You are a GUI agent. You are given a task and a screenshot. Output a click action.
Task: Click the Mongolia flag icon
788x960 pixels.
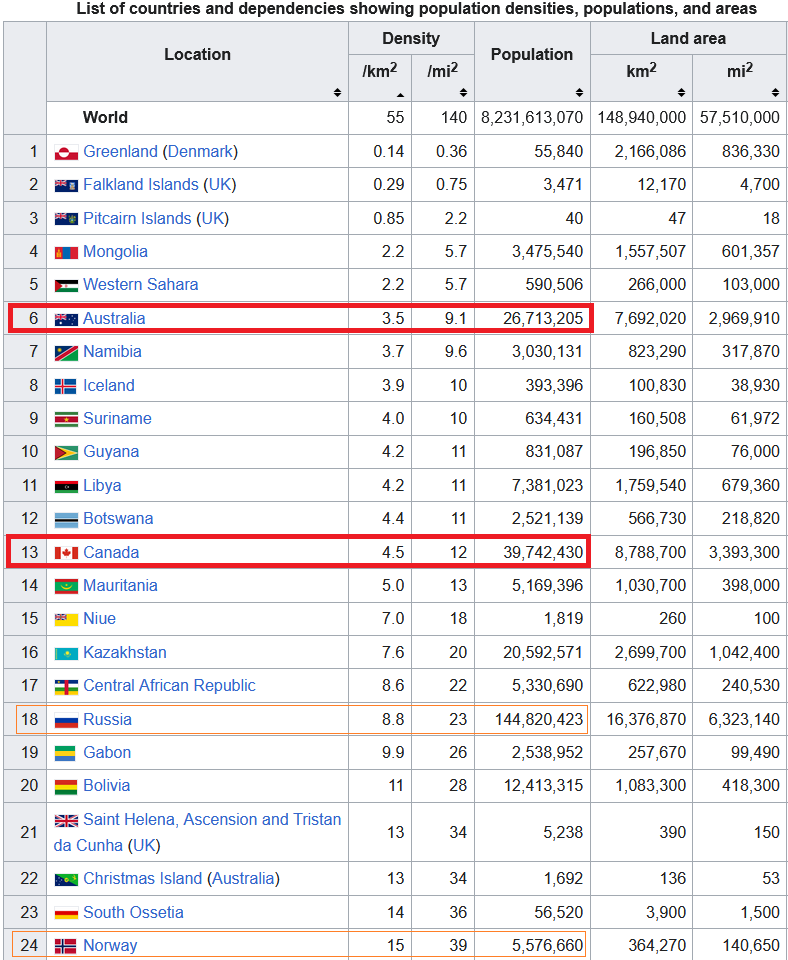(x=66, y=252)
